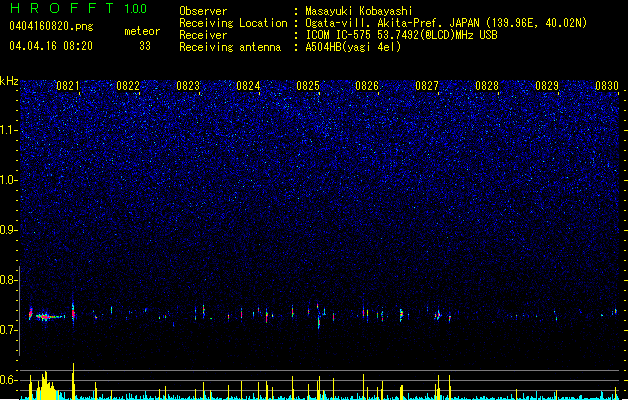Click the 0828 time marker
This screenshot has height=400, width=629.
tap(487, 86)
